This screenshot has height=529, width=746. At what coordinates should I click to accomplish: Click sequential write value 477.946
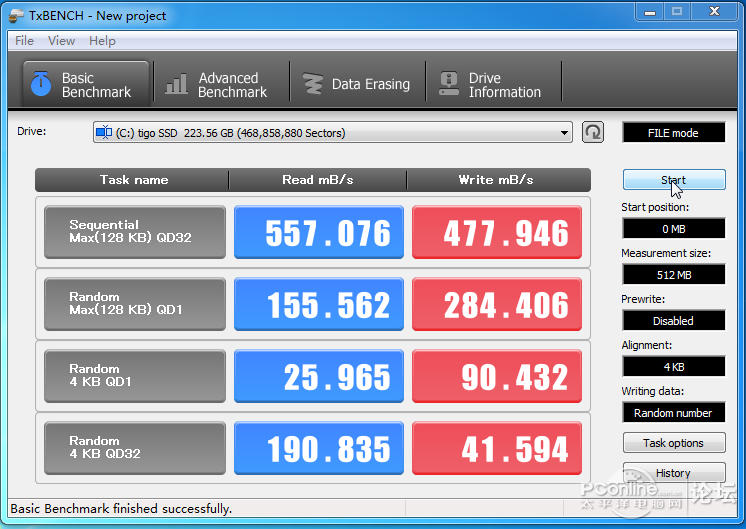tap(497, 232)
